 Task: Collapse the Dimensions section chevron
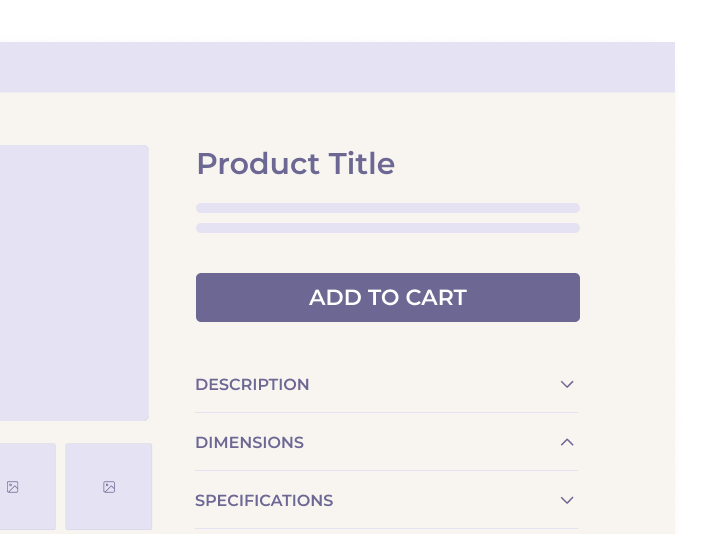(567, 442)
